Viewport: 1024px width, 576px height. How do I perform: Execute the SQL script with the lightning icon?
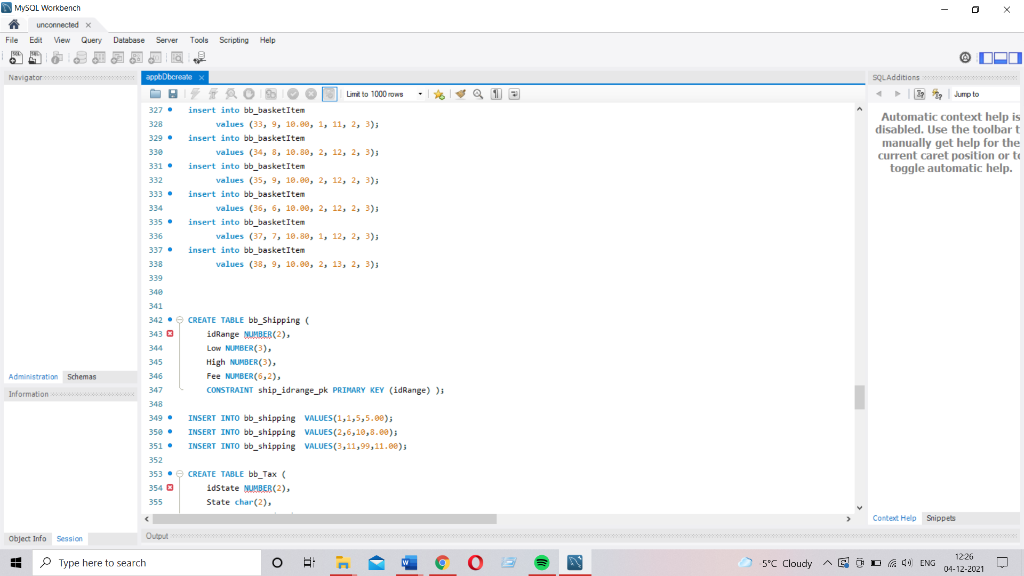(x=193, y=93)
